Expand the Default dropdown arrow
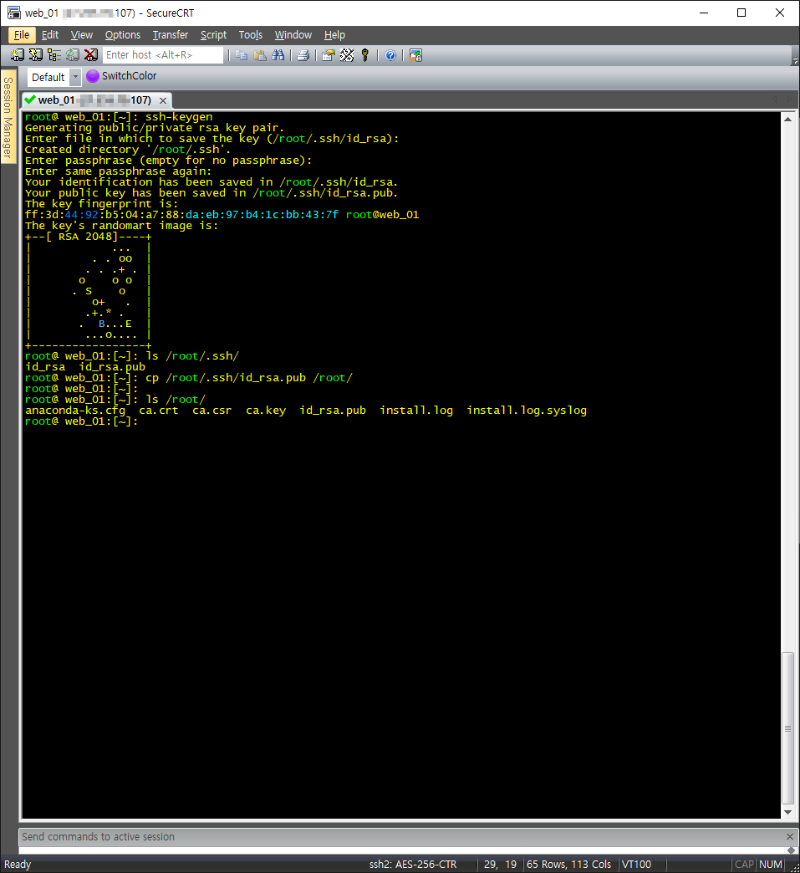 coord(75,77)
